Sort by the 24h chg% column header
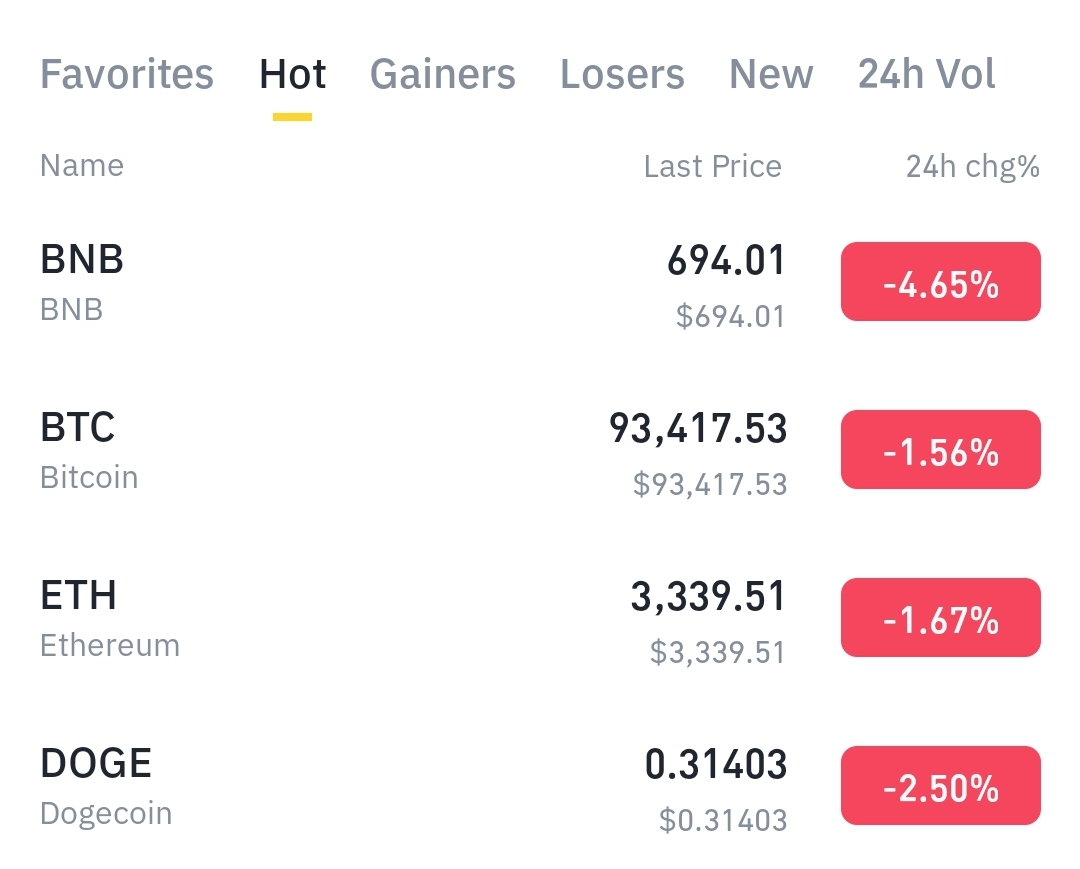This screenshot has width=1080, height=869. coord(972,166)
